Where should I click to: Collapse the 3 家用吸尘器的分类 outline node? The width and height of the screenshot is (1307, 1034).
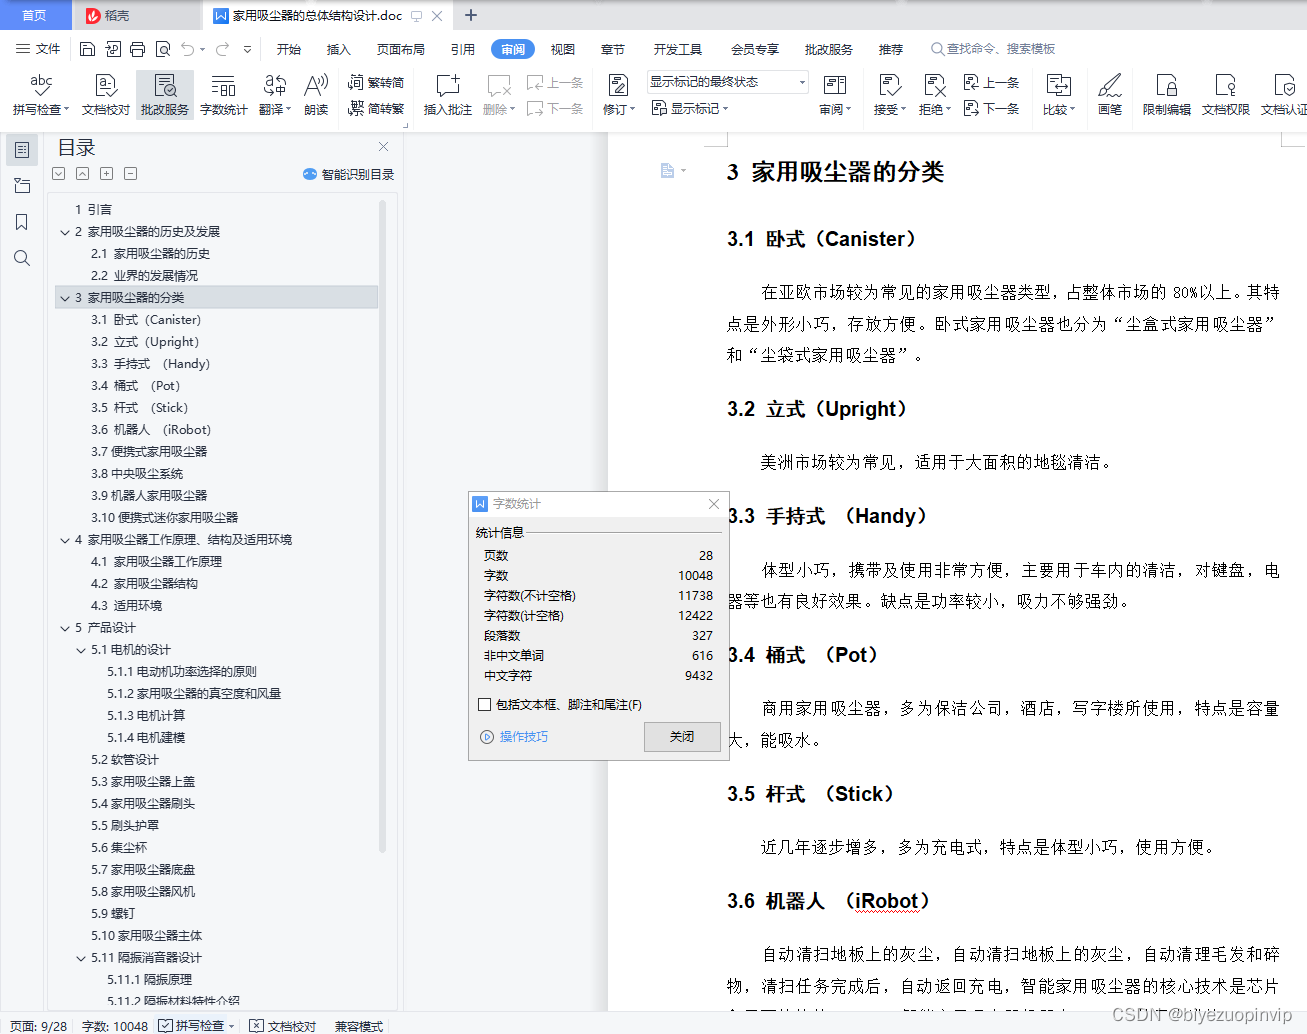tap(65, 298)
